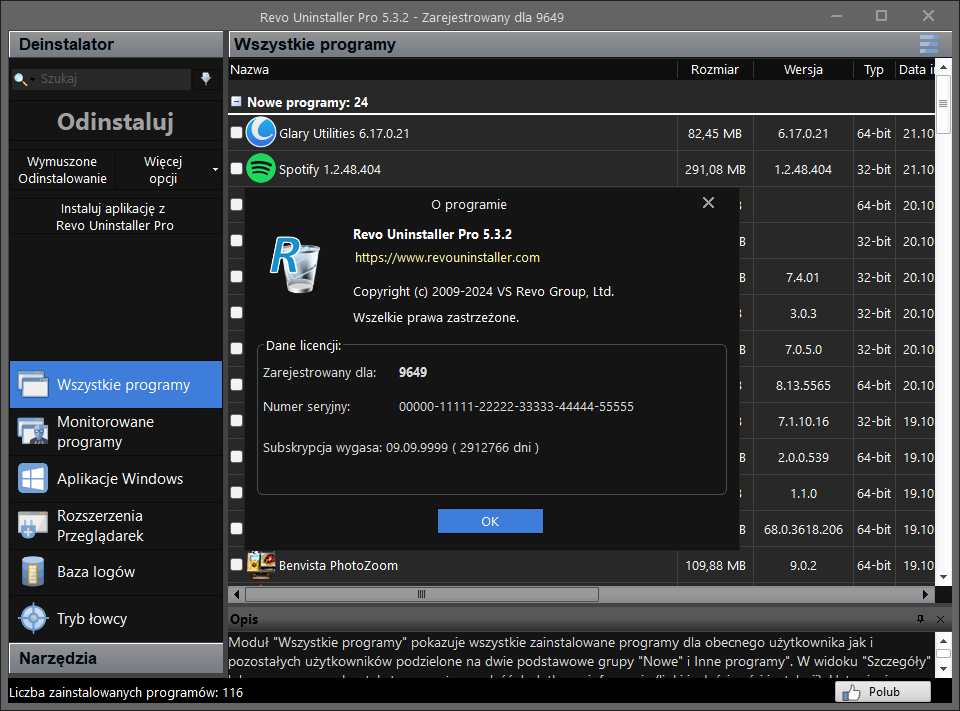Click the Glary Utilities program icon

pyautogui.click(x=261, y=132)
